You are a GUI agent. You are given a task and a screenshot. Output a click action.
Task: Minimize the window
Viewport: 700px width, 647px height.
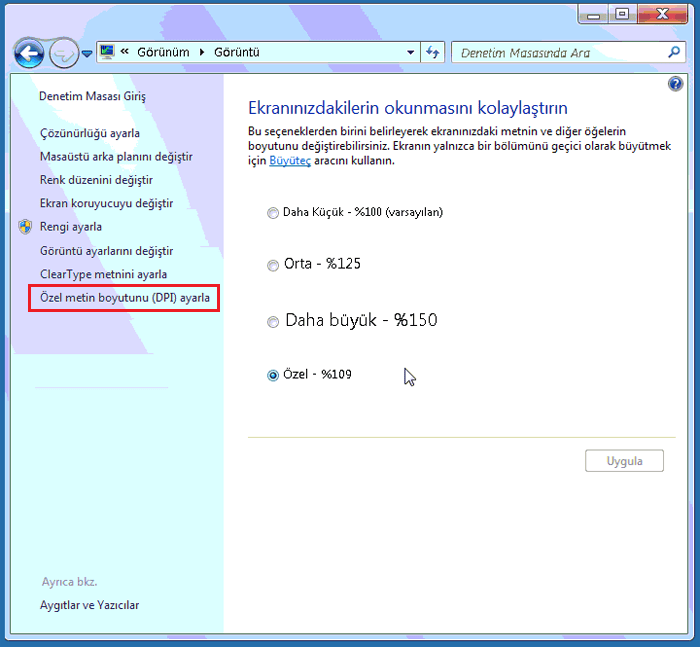pyautogui.click(x=593, y=15)
